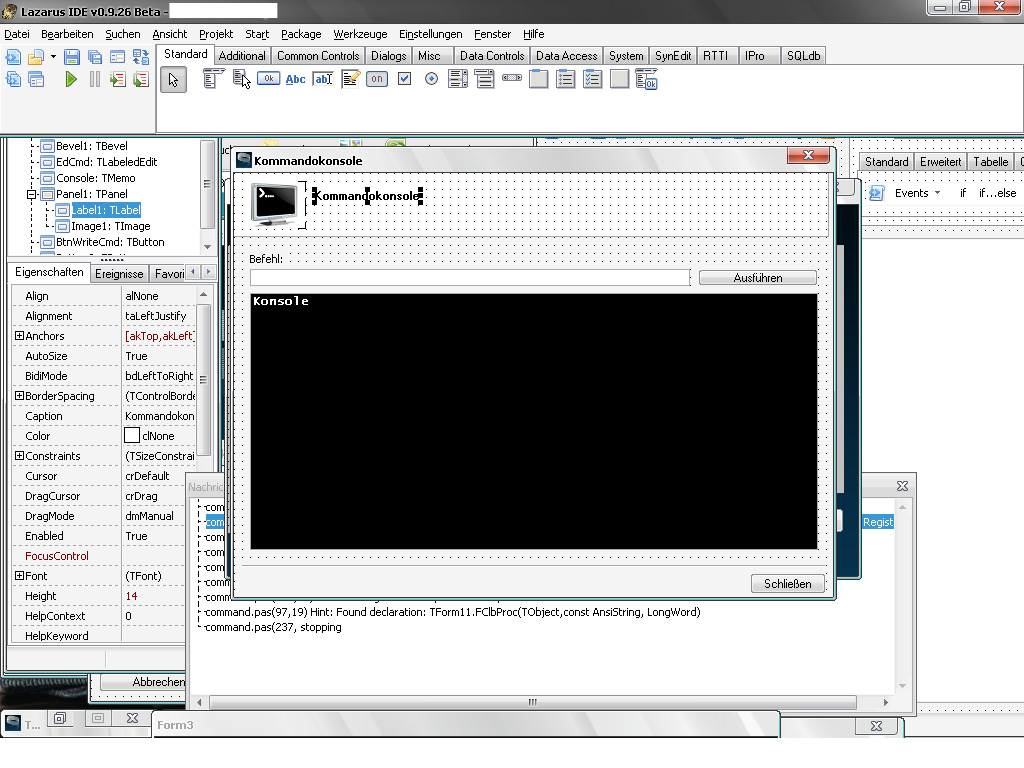The image size is (1024, 768).
Task: Open the Datei menu
Action: pos(16,34)
